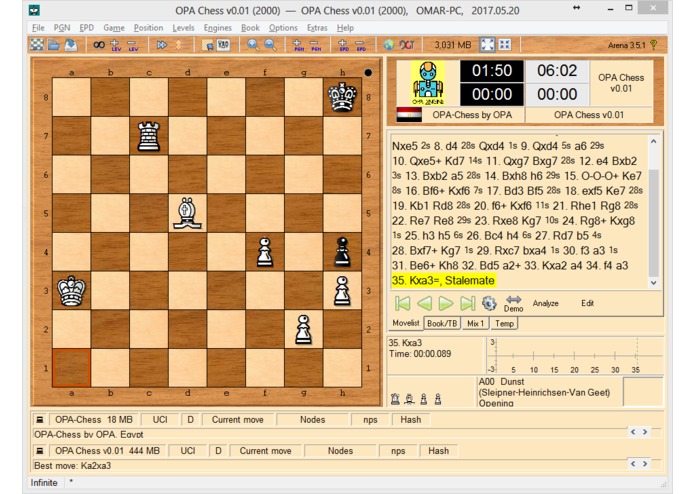Image resolution: width=695 pixels, height=494 pixels.
Task: Open the Extras menu
Action: [x=317, y=27]
